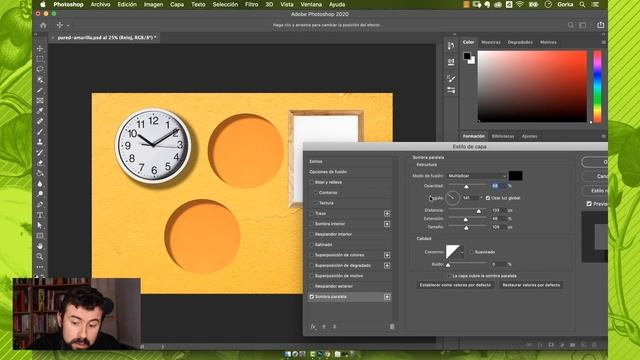Click the Ángulo dial control
The height and width of the screenshot is (360, 640).
click(452, 198)
